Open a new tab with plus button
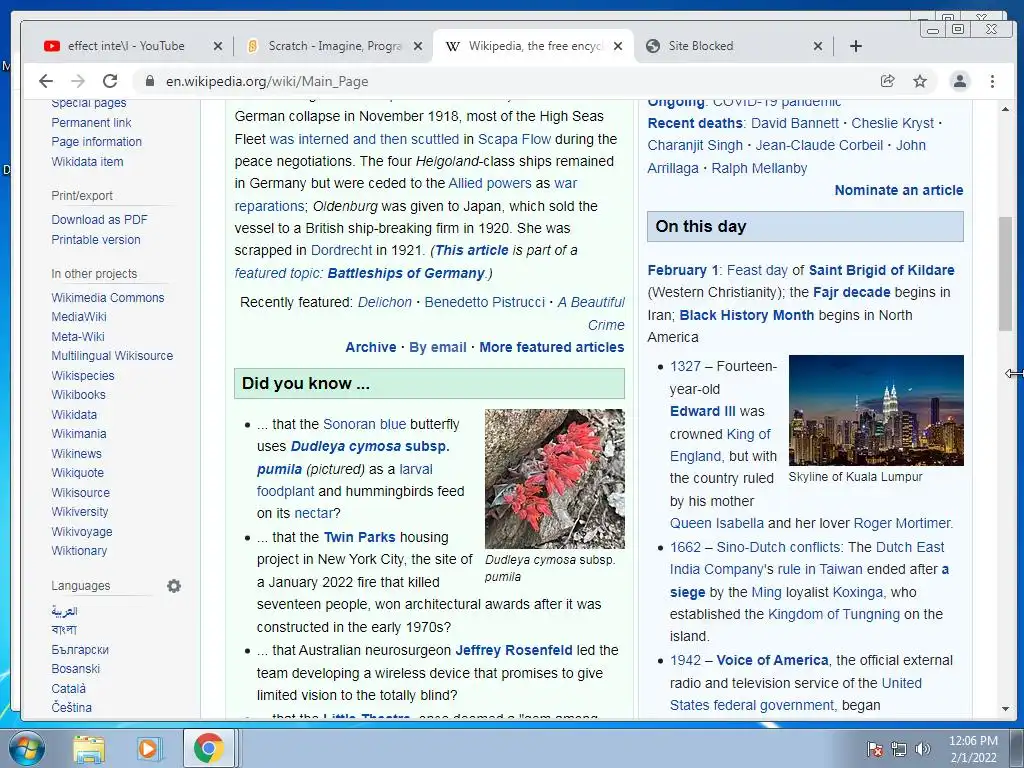The height and width of the screenshot is (768, 1024). coord(856,46)
